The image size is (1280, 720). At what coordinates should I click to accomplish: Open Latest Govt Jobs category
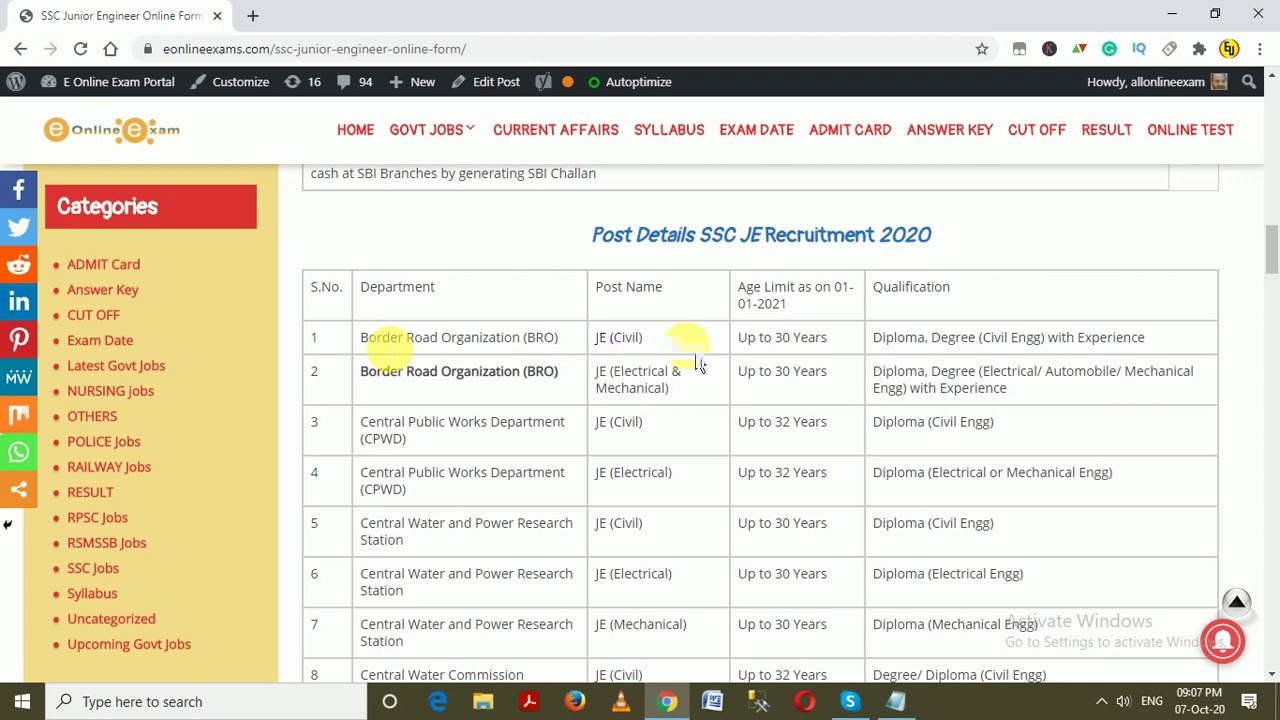(116, 366)
